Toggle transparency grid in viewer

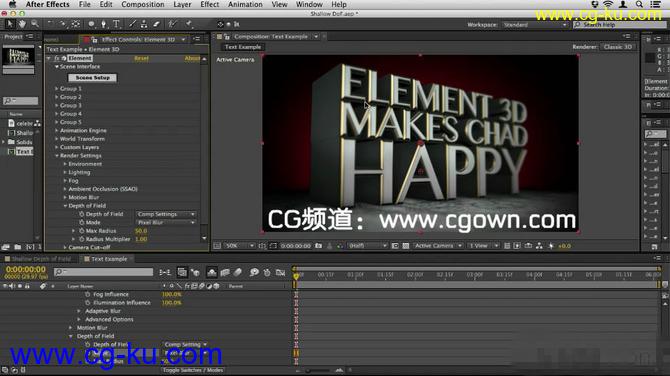(x=406, y=246)
